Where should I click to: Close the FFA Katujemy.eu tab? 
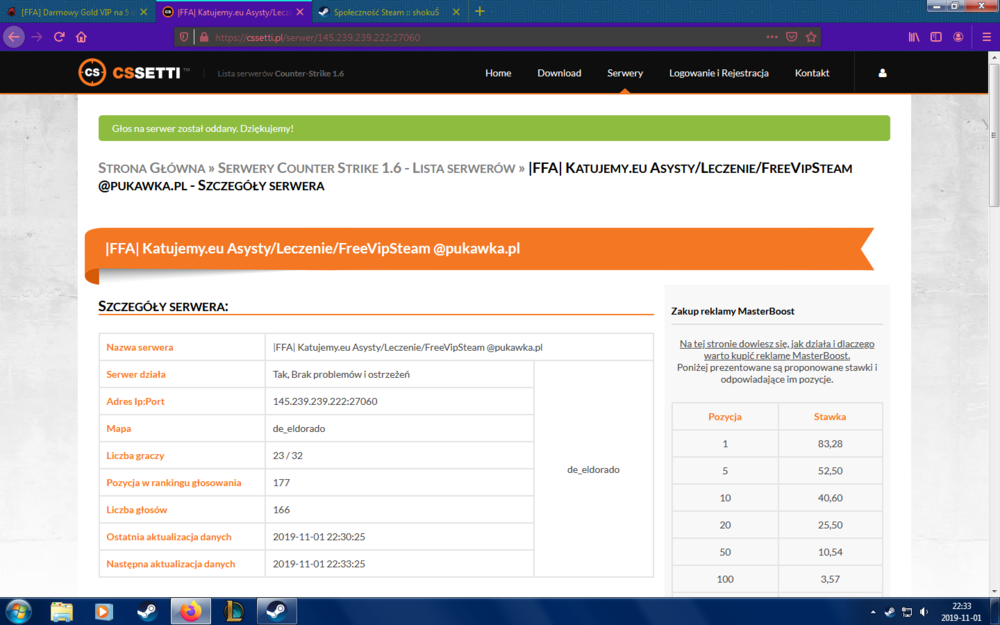tap(300, 12)
